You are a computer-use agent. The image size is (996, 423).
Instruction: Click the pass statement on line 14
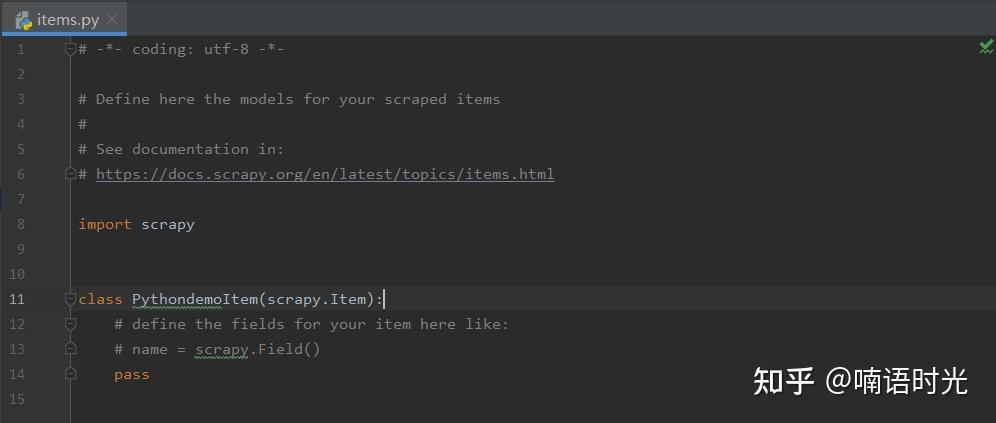[x=131, y=375]
